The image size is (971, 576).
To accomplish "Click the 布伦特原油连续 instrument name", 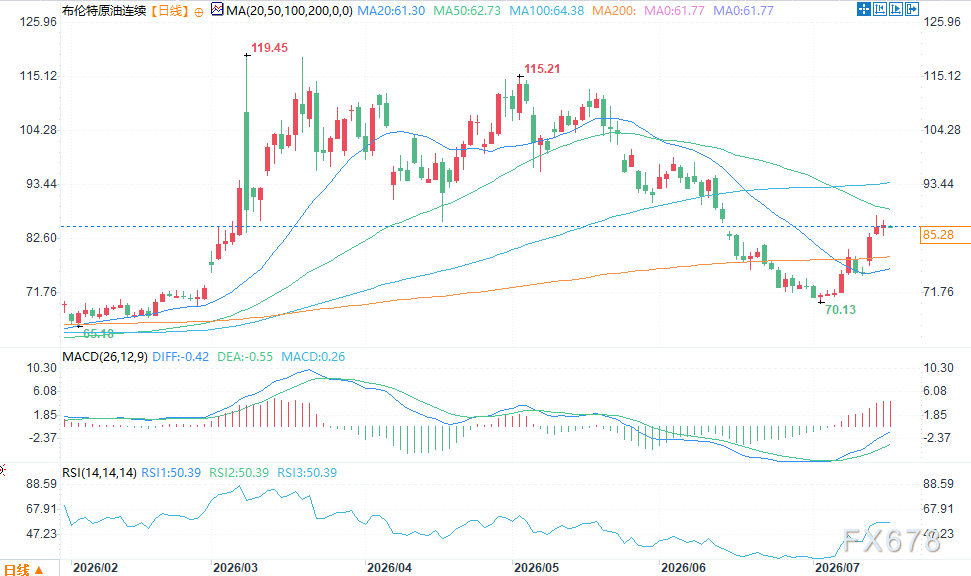I will click(x=104, y=11).
